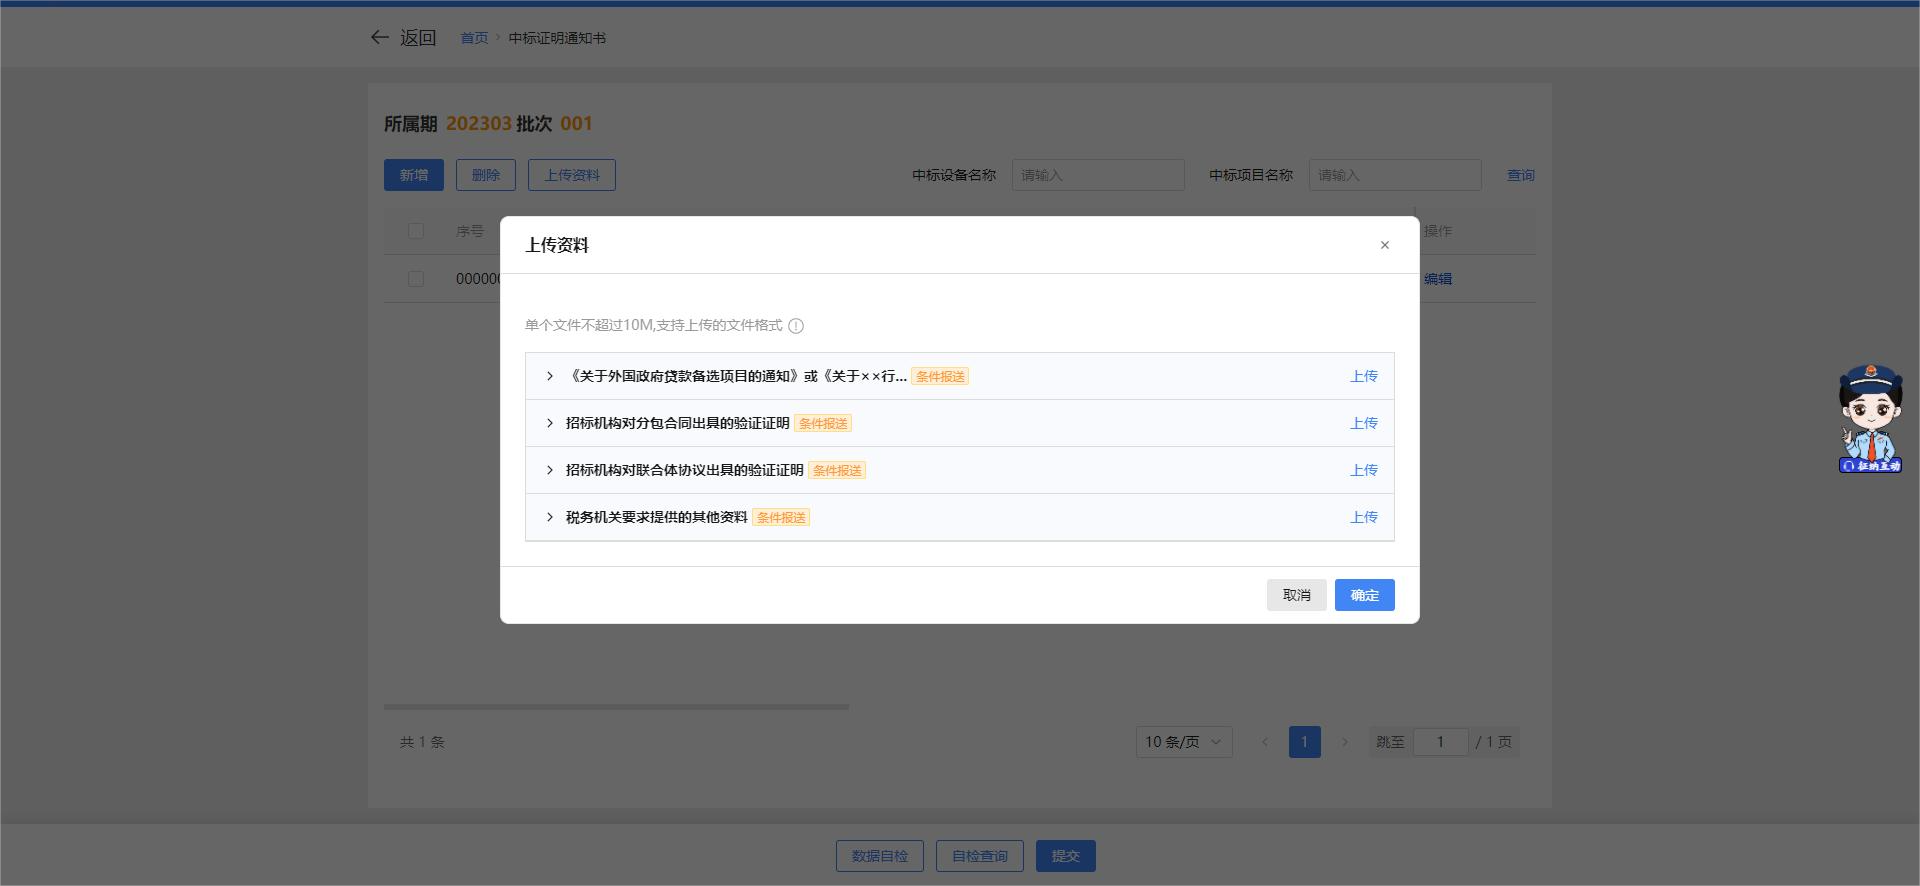Close the 上传资料 dialog with X
The height and width of the screenshot is (886, 1920).
coord(1384,245)
